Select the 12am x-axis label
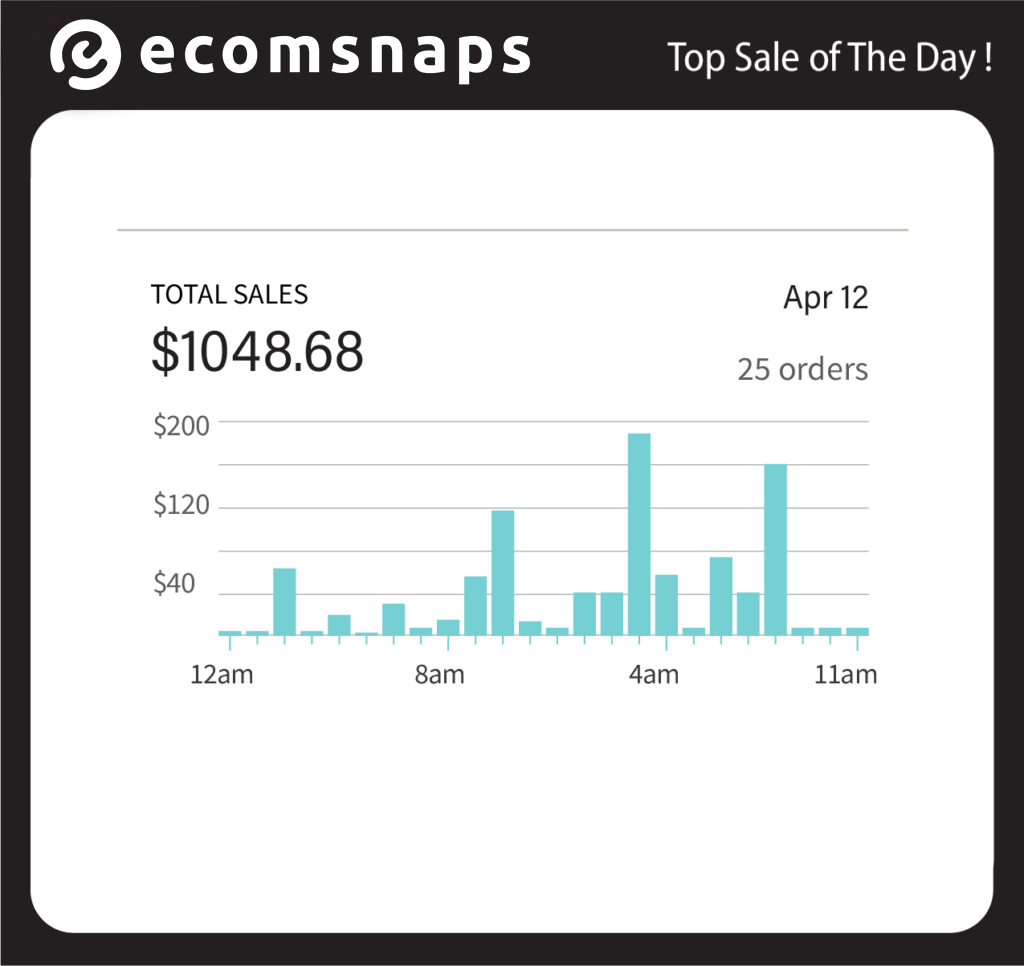This screenshot has width=1024, height=966. [221, 674]
